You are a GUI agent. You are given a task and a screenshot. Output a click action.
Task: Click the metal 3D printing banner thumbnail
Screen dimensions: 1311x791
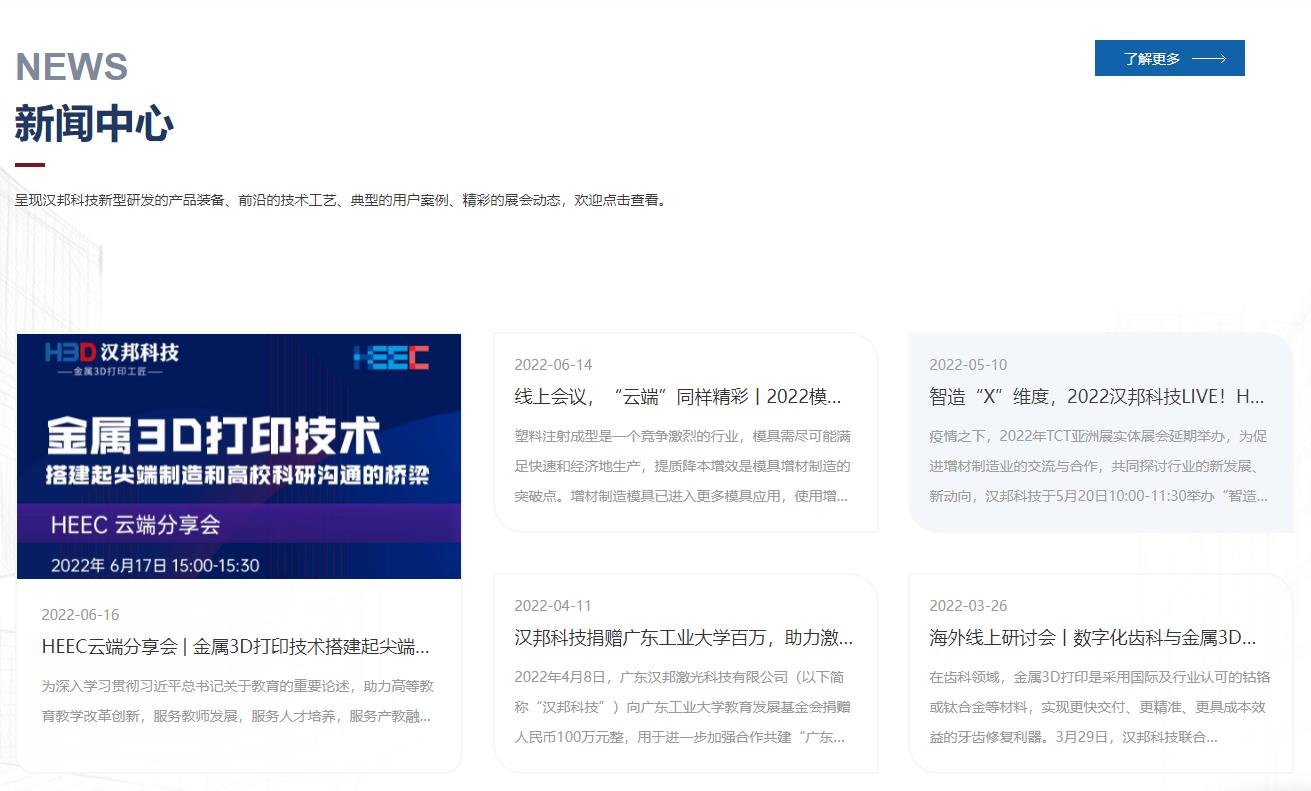(x=238, y=456)
